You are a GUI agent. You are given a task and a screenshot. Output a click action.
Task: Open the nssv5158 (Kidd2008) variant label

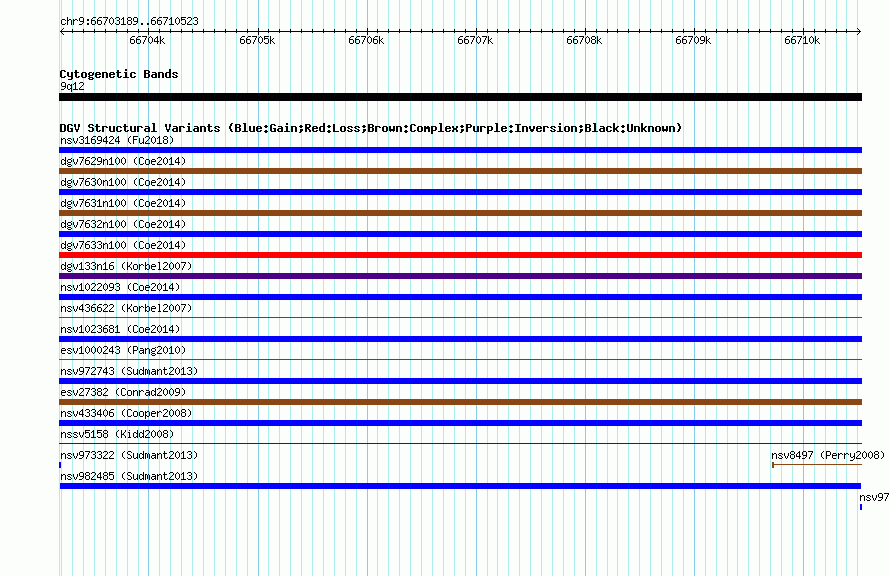tap(117, 434)
